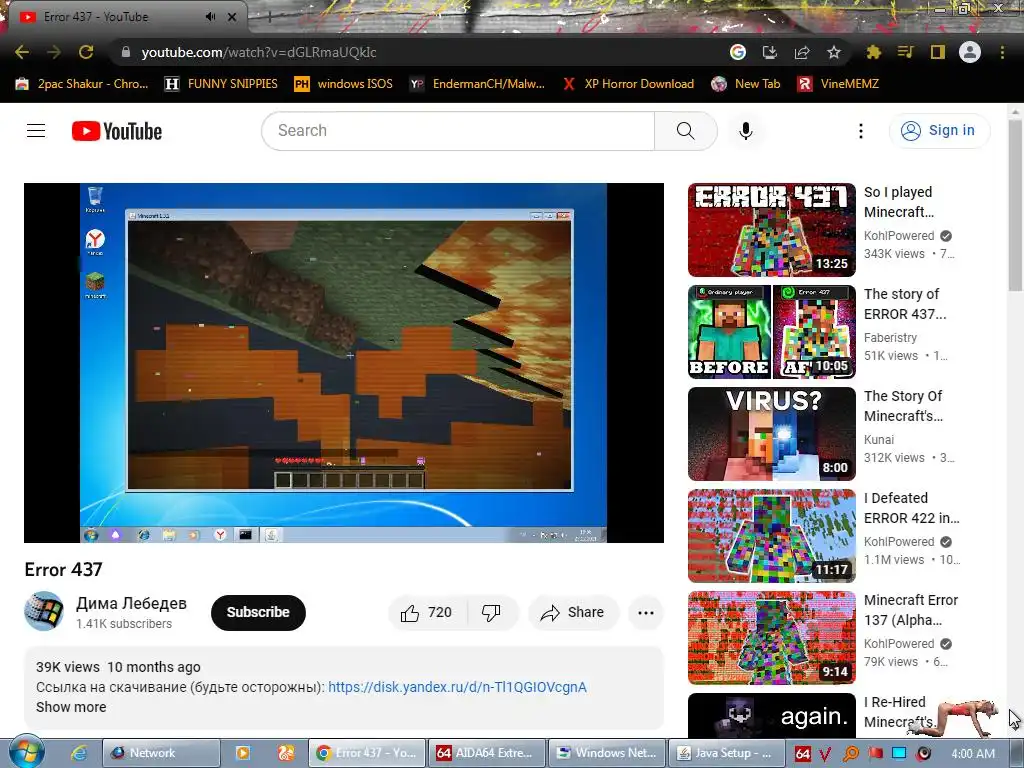The height and width of the screenshot is (768, 1024).
Task: Switch to the Network taskbar window
Action: click(161, 753)
